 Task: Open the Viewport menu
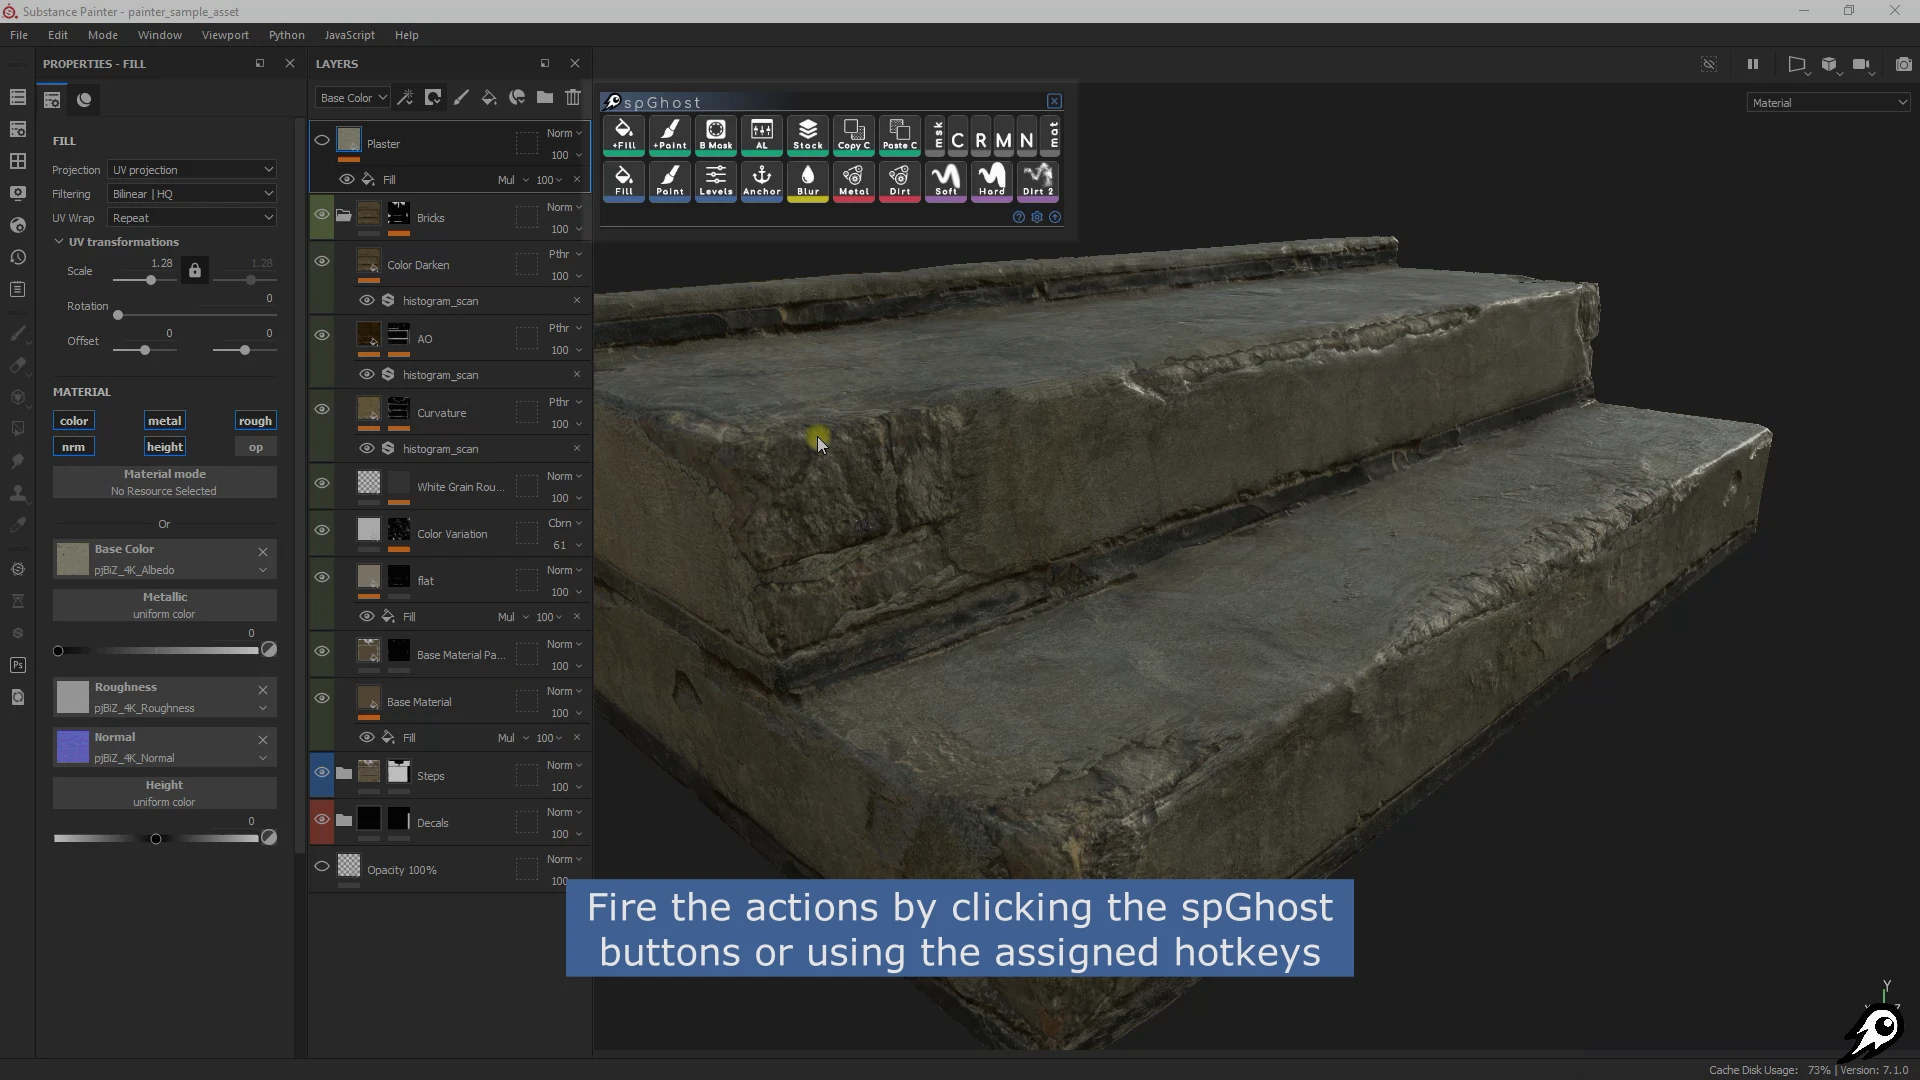pyautogui.click(x=225, y=35)
